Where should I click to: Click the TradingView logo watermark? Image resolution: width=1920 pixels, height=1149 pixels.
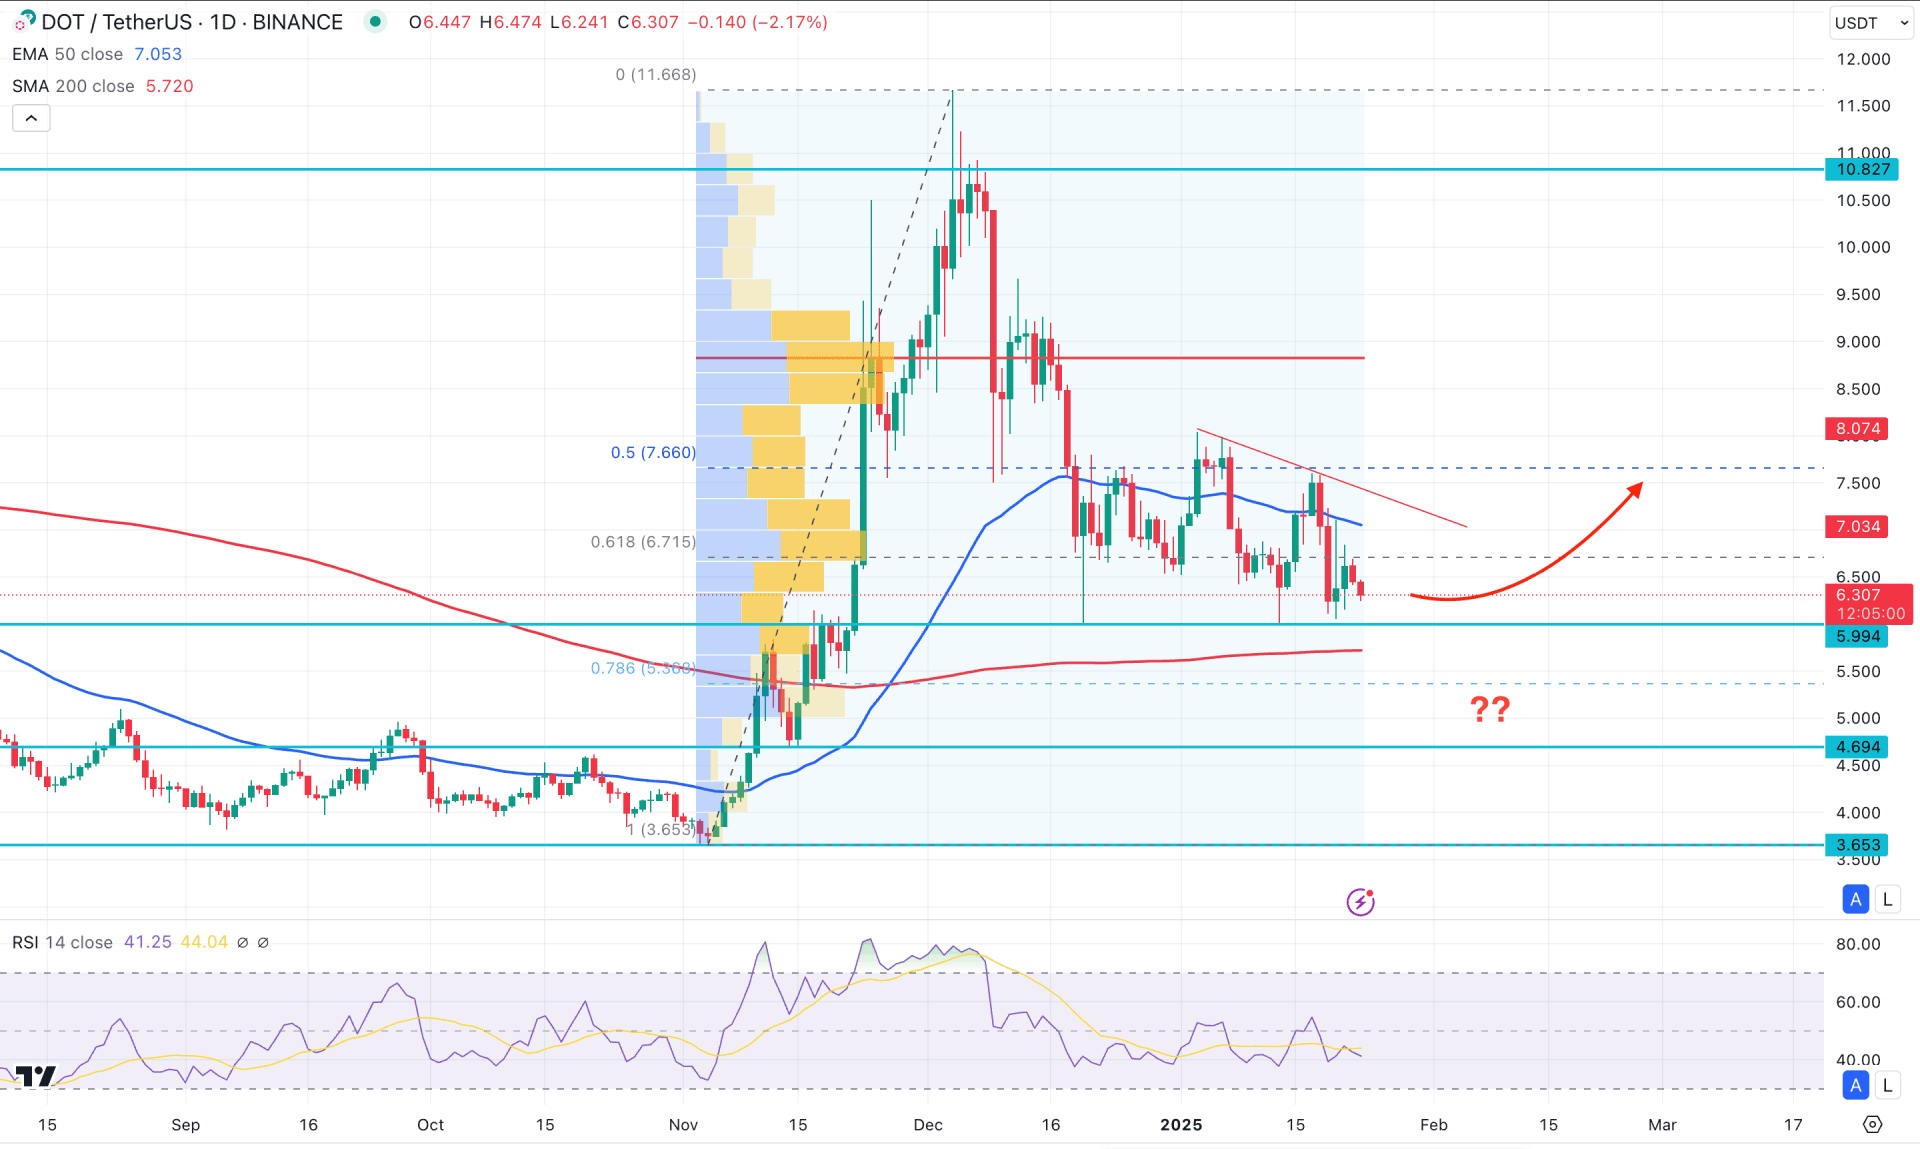point(36,1076)
